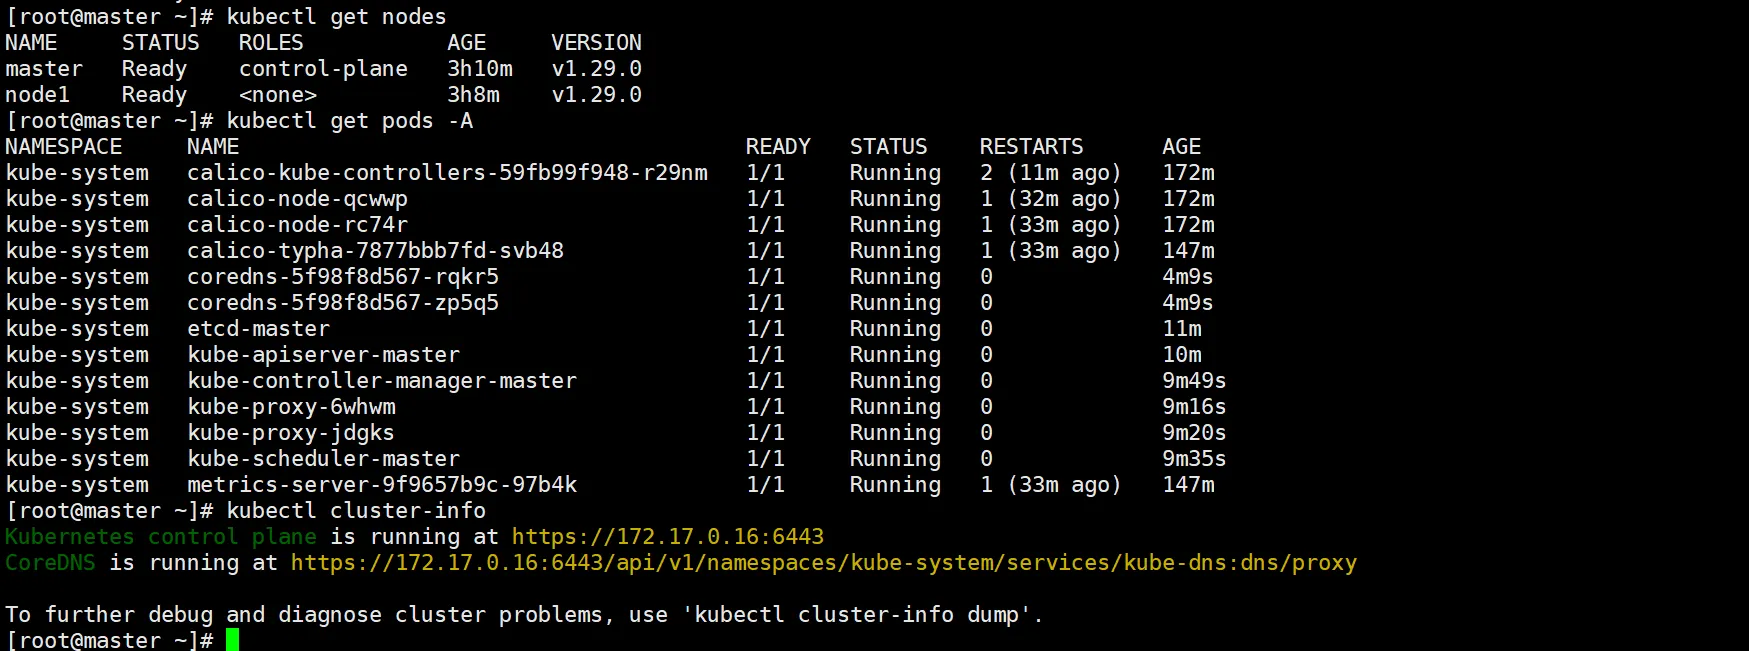Screen dimensions: 1749x651
Task: Select pod name 'etcd-master'
Action: pyautogui.click(x=258, y=329)
